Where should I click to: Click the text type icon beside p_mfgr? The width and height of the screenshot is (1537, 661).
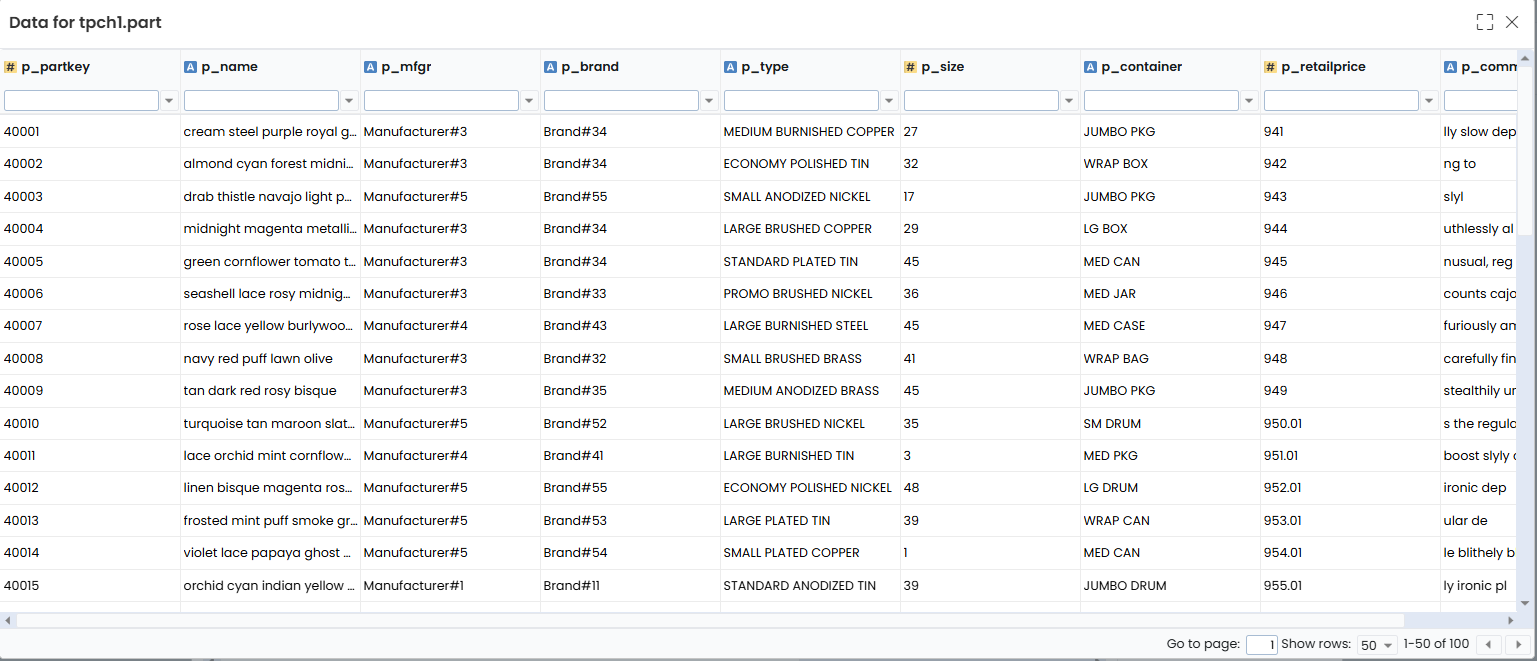coord(370,67)
